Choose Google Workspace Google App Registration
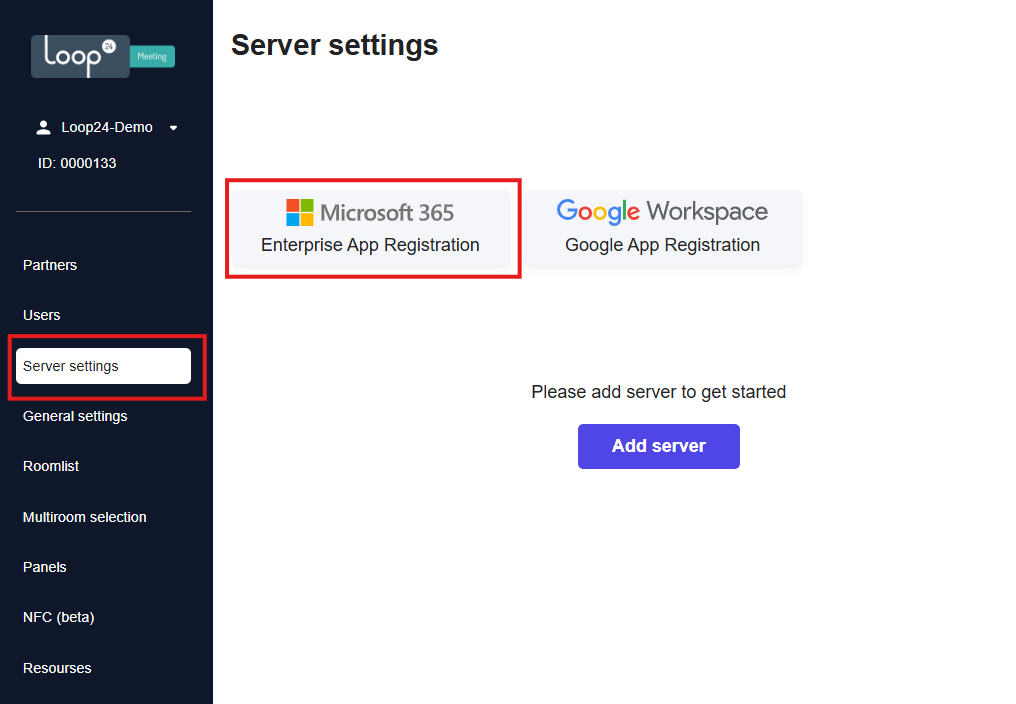 tap(663, 228)
